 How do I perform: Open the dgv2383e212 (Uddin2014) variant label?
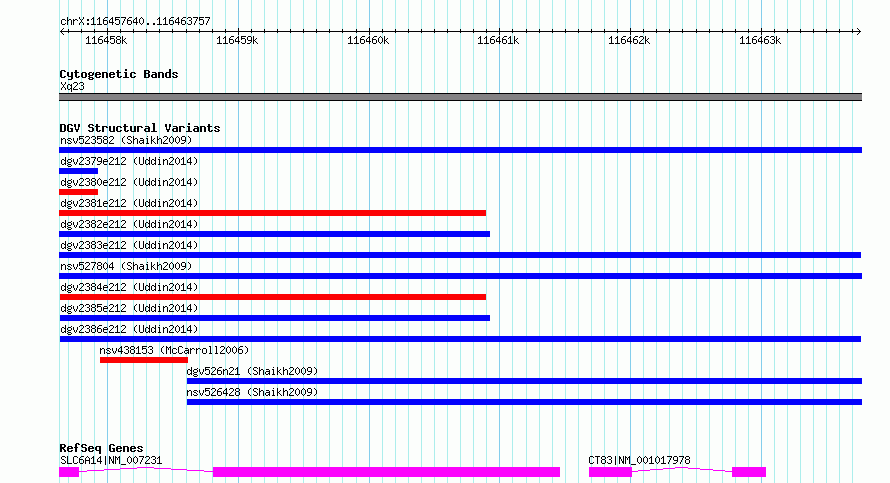pos(129,245)
